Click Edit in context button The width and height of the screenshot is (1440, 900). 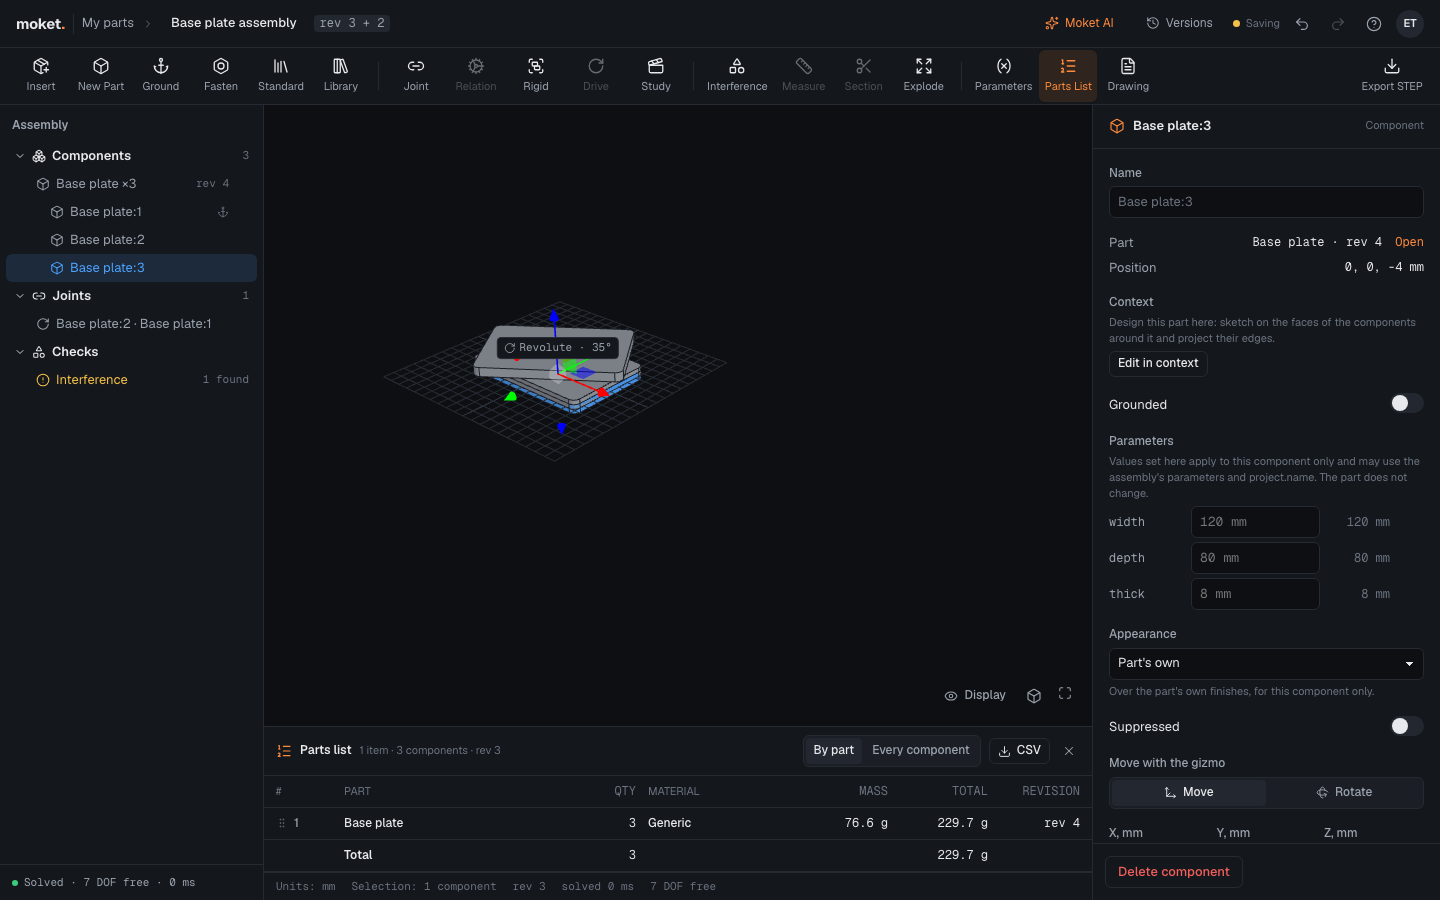coord(1158,363)
